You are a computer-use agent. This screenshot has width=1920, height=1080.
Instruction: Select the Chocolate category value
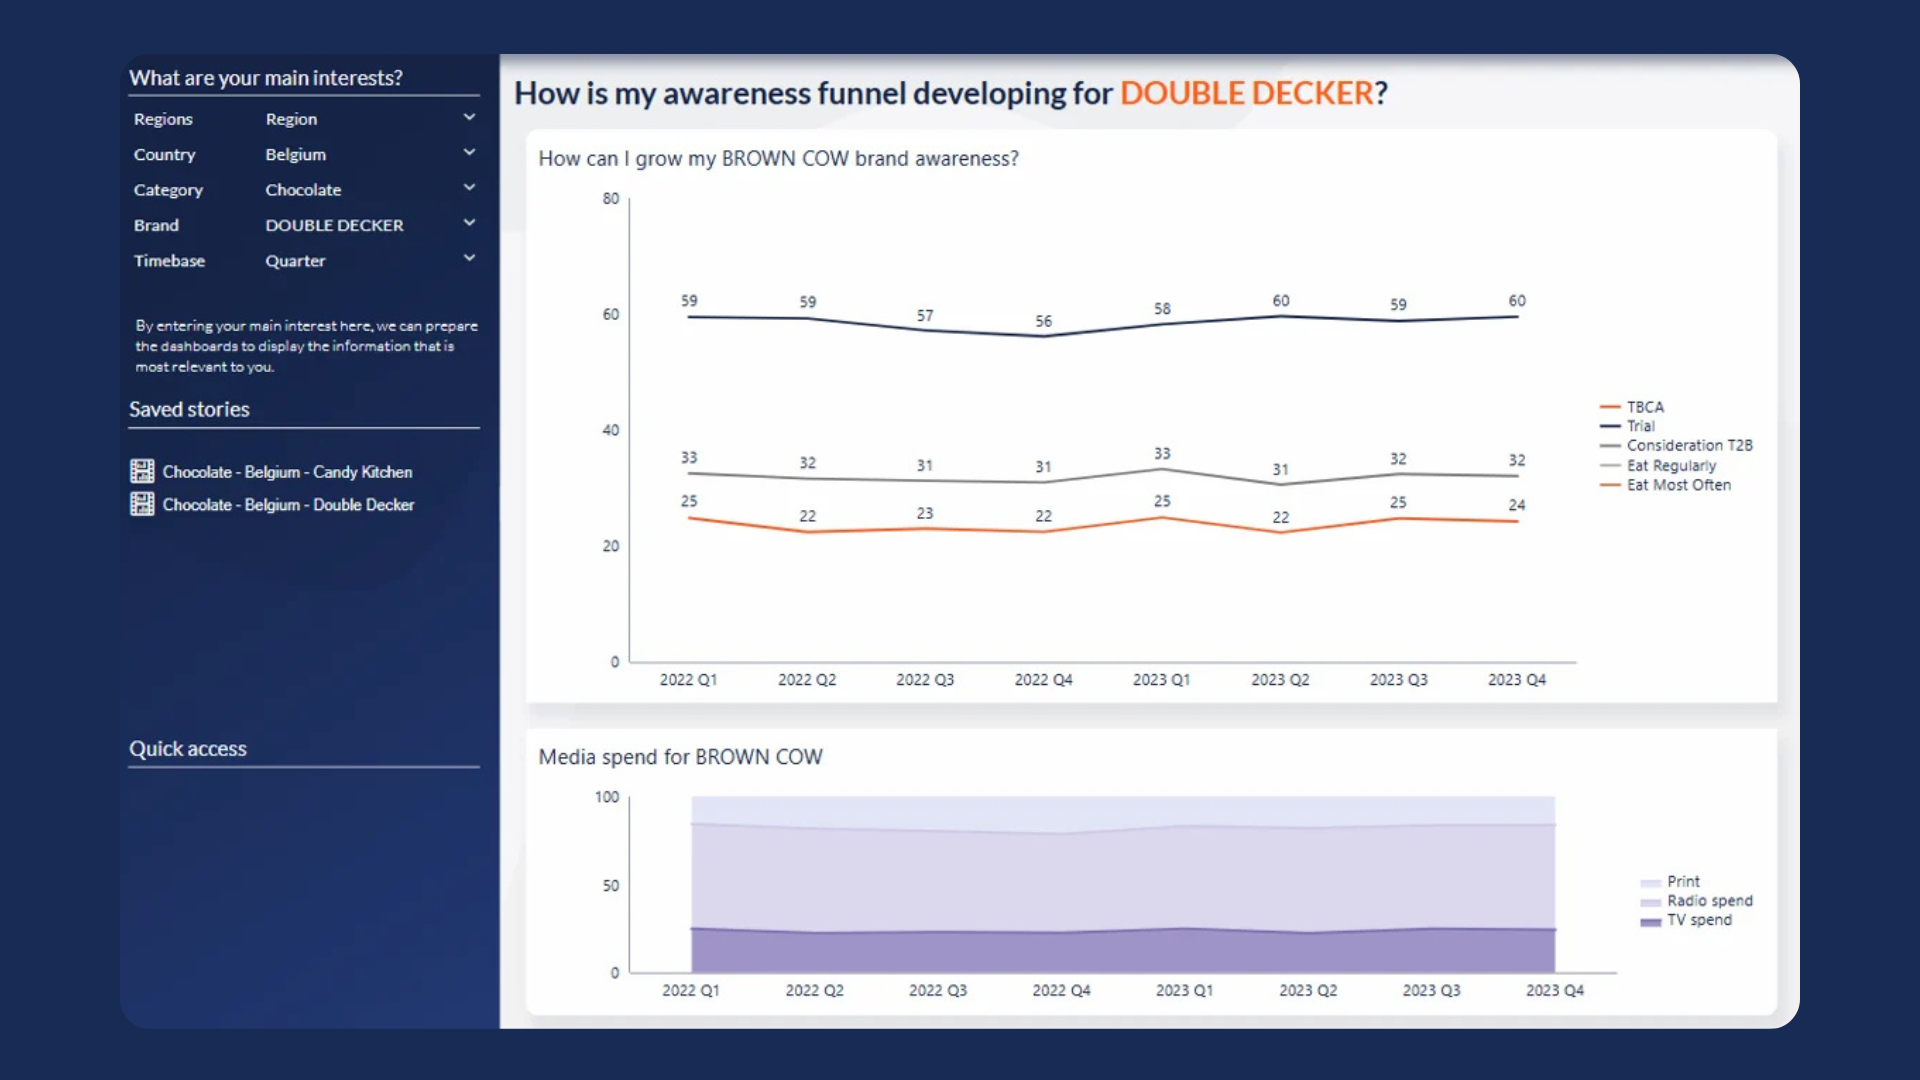(x=303, y=190)
